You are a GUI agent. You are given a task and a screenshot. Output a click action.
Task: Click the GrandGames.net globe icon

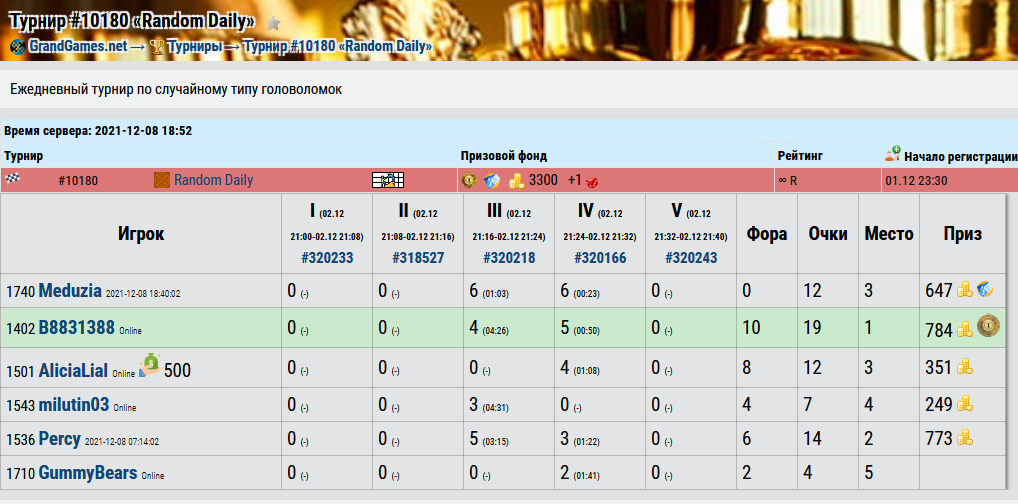coord(17,46)
